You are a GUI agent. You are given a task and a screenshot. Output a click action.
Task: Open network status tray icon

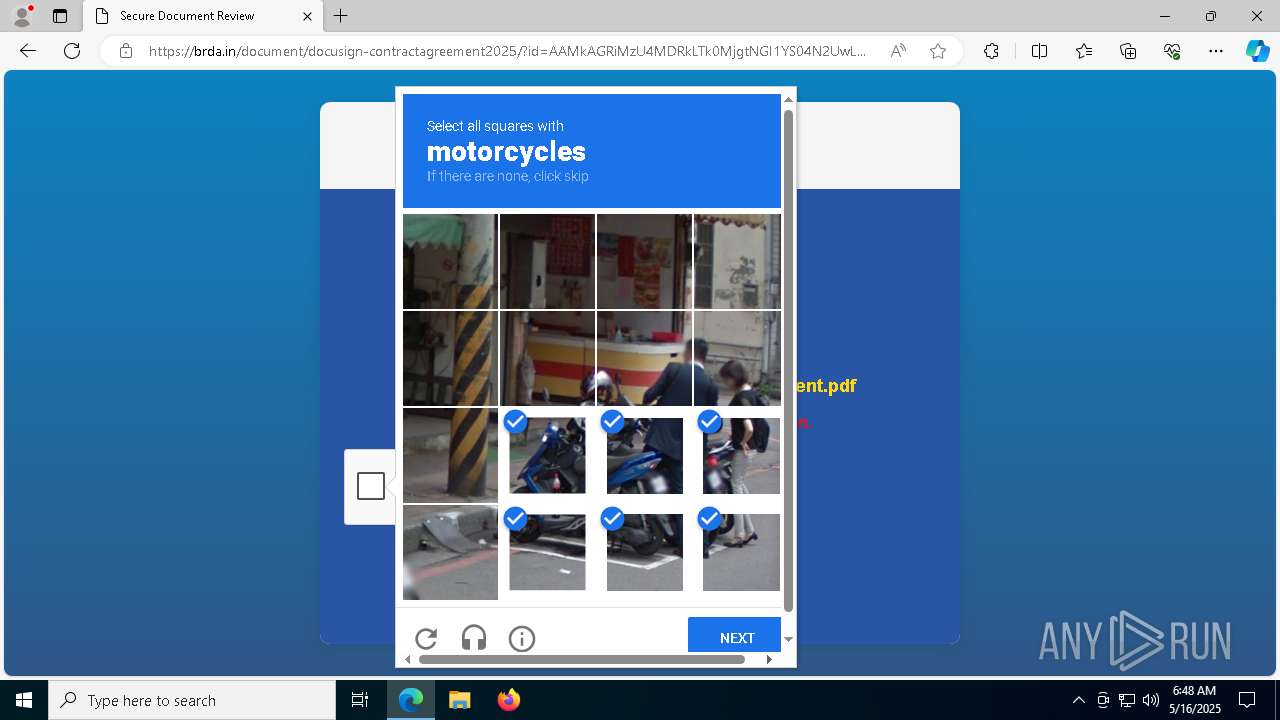(1127, 700)
